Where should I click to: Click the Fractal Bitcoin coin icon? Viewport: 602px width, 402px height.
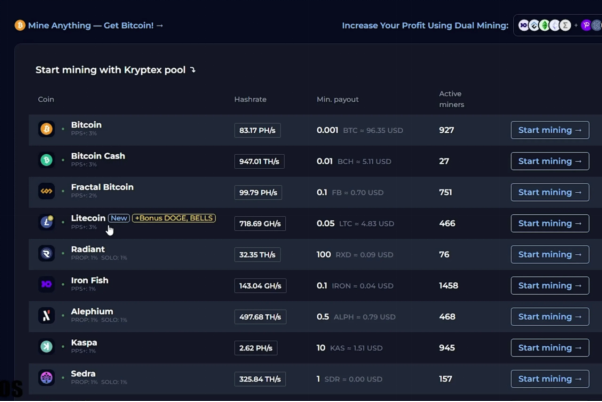click(46, 191)
